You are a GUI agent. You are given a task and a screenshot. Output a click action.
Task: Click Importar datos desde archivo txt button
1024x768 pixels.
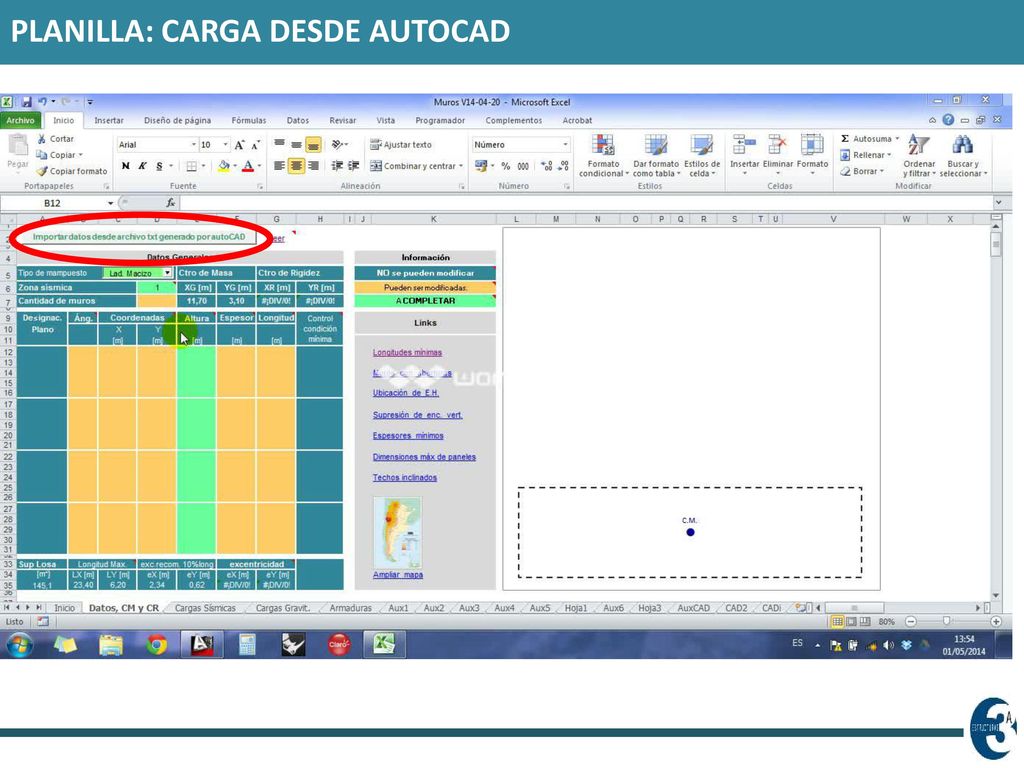(139, 236)
